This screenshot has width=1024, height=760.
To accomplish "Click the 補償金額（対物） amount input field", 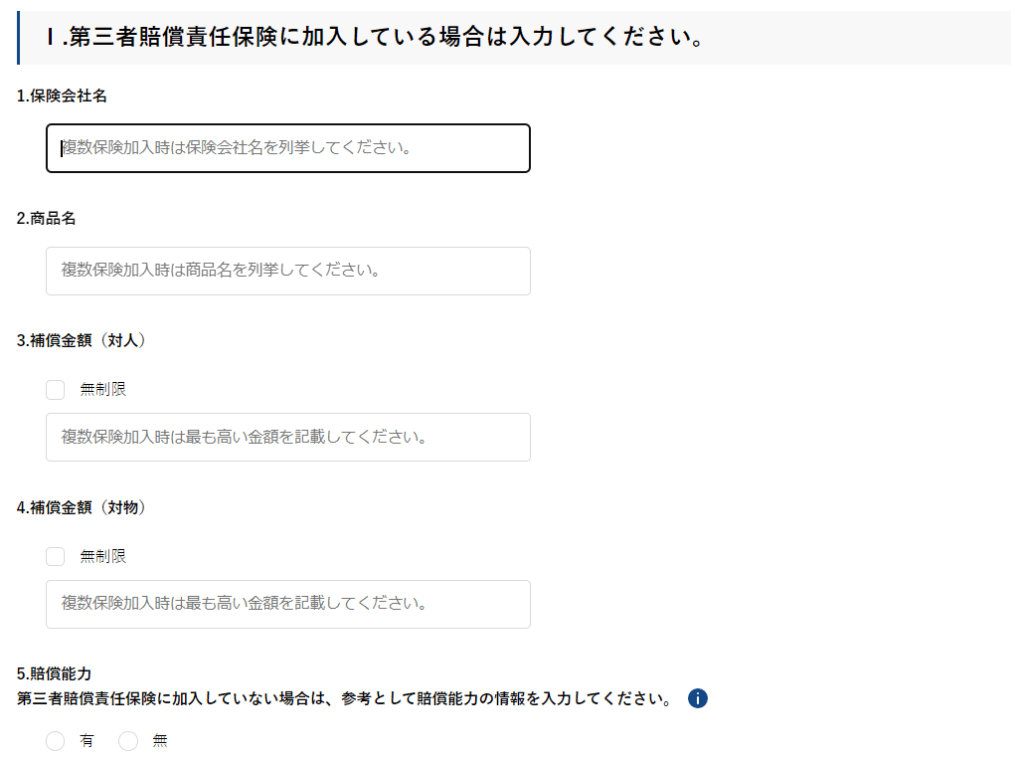I will click(x=288, y=604).
